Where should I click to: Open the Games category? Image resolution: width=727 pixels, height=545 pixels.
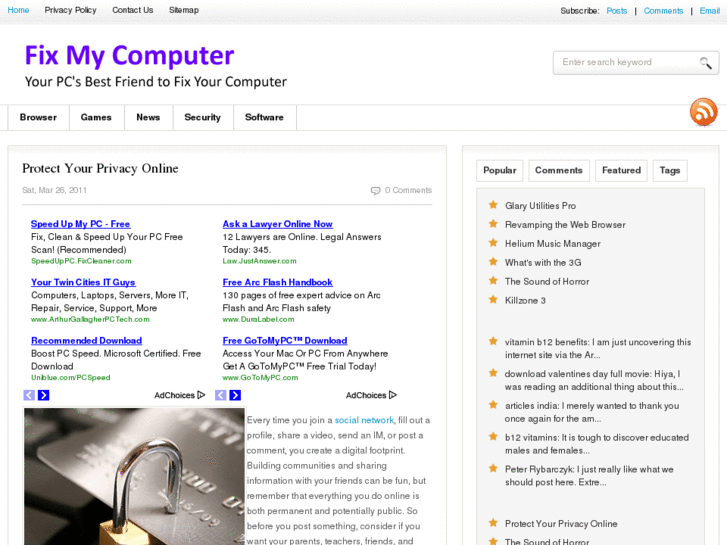[96, 117]
